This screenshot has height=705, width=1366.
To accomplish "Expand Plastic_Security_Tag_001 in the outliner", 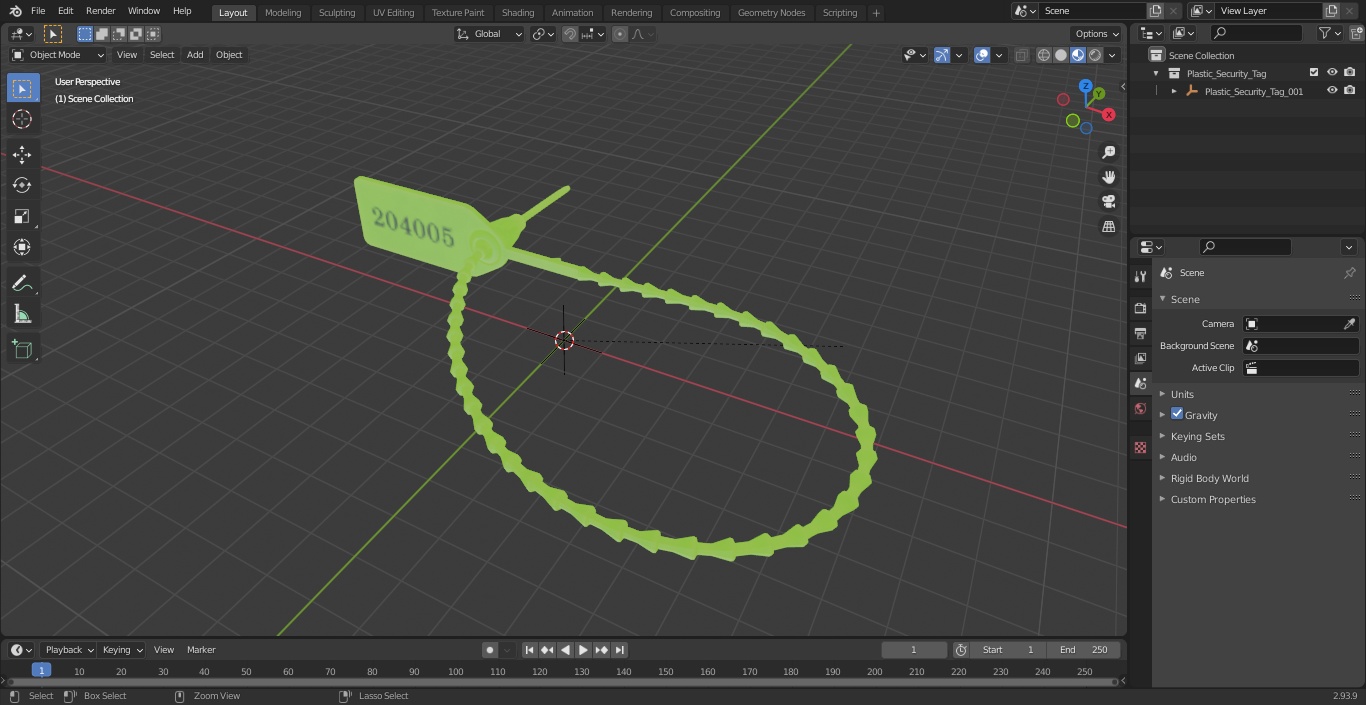I will (1174, 91).
